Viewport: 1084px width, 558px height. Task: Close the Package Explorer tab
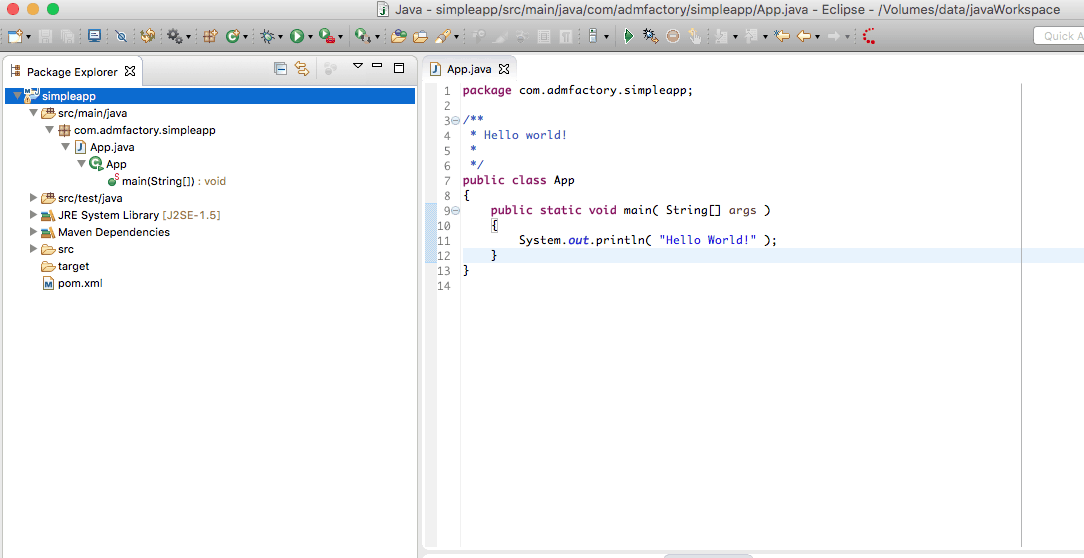(x=129, y=71)
